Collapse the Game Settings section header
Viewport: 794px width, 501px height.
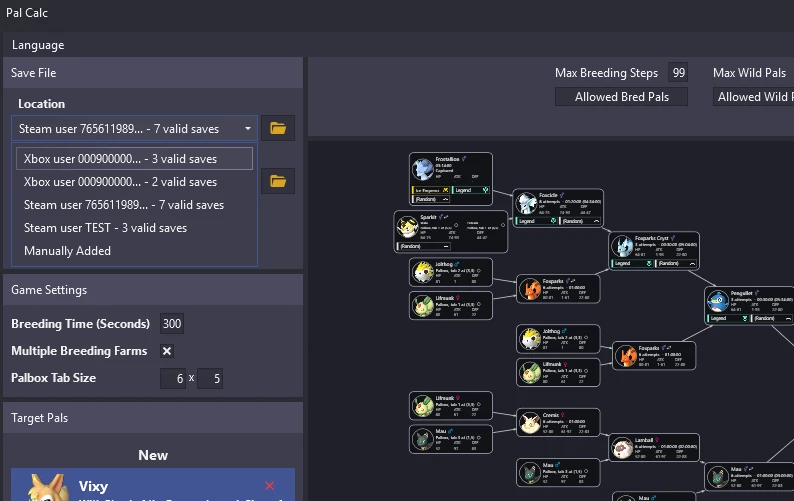(x=153, y=290)
